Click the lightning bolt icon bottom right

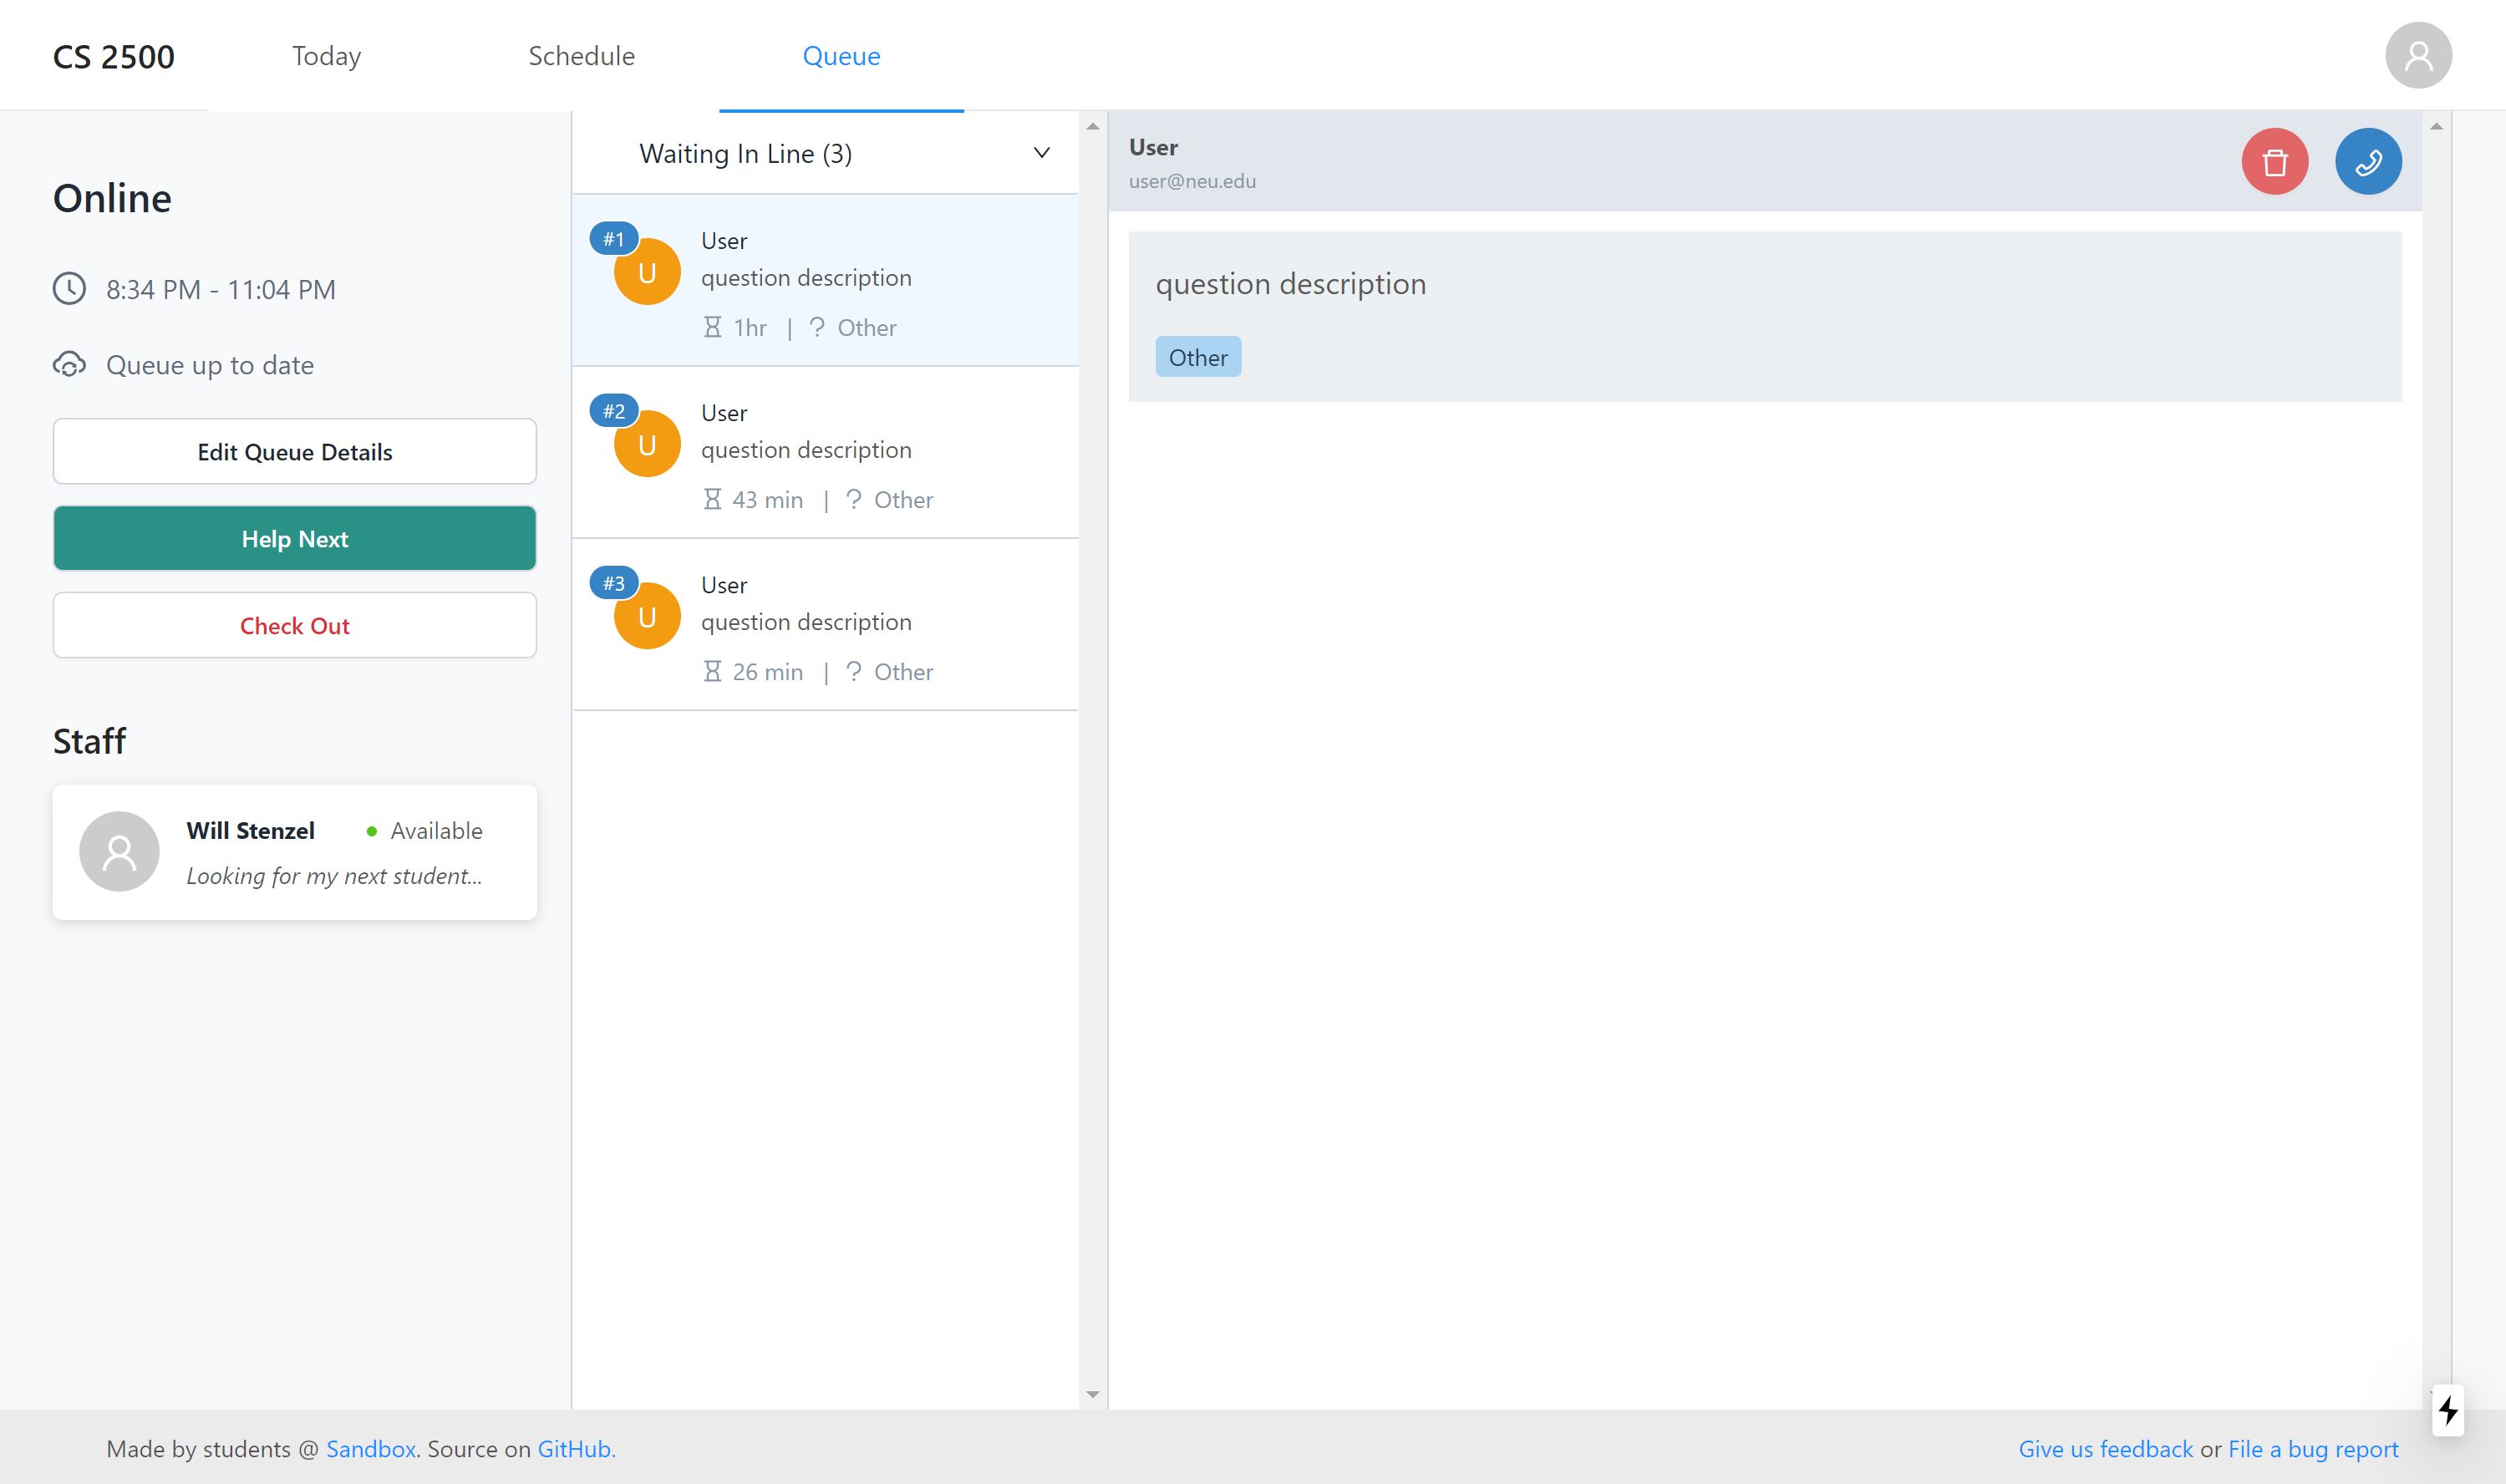coord(2447,1410)
